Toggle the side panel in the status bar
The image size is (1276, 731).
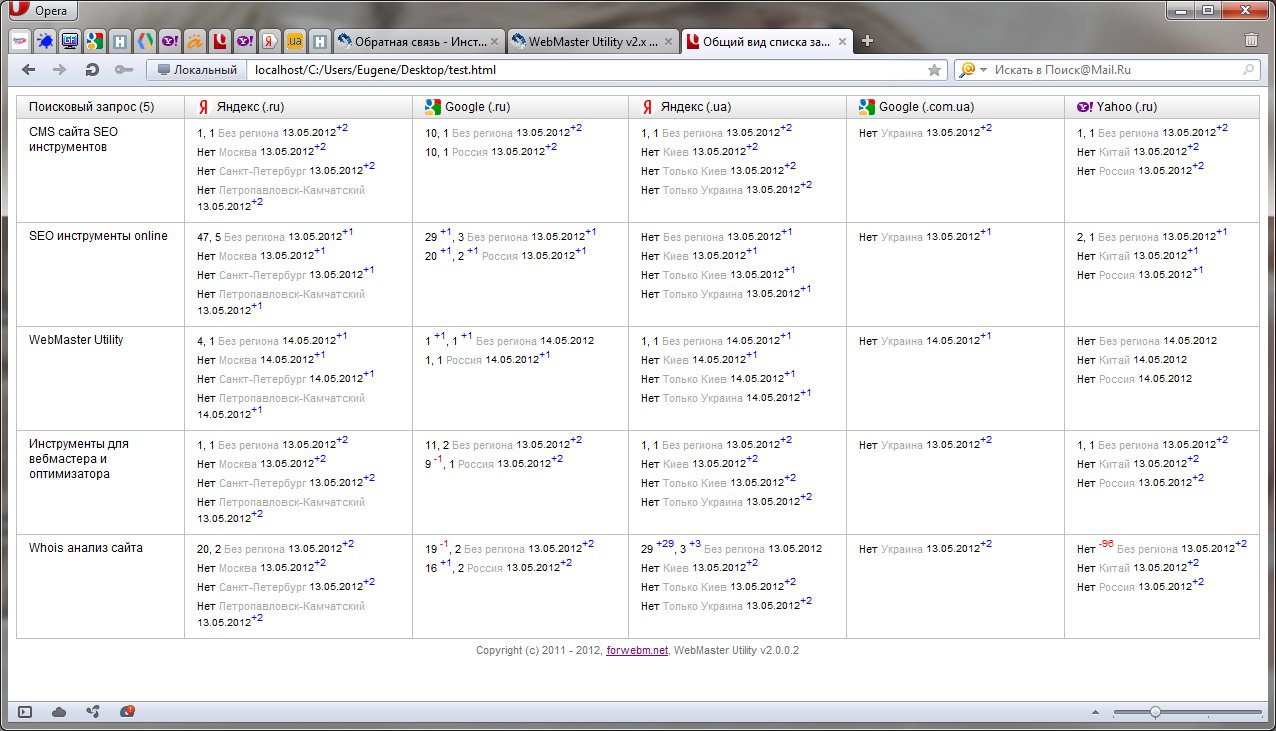pyautogui.click(x=26, y=712)
